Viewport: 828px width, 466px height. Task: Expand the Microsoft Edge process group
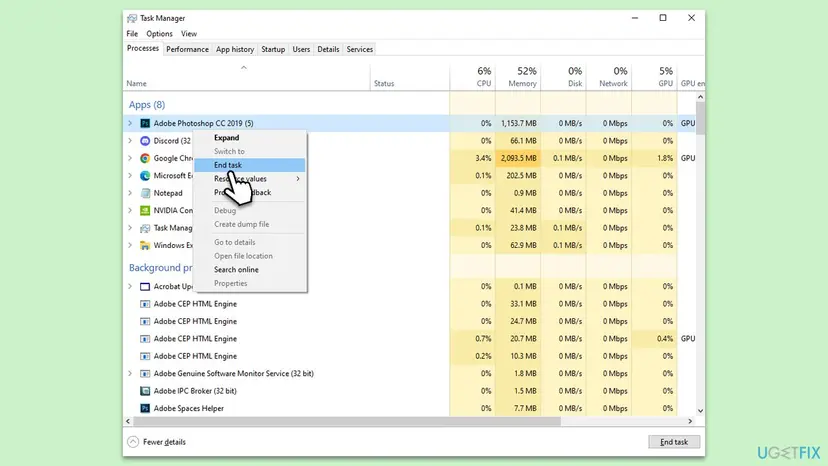130,175
